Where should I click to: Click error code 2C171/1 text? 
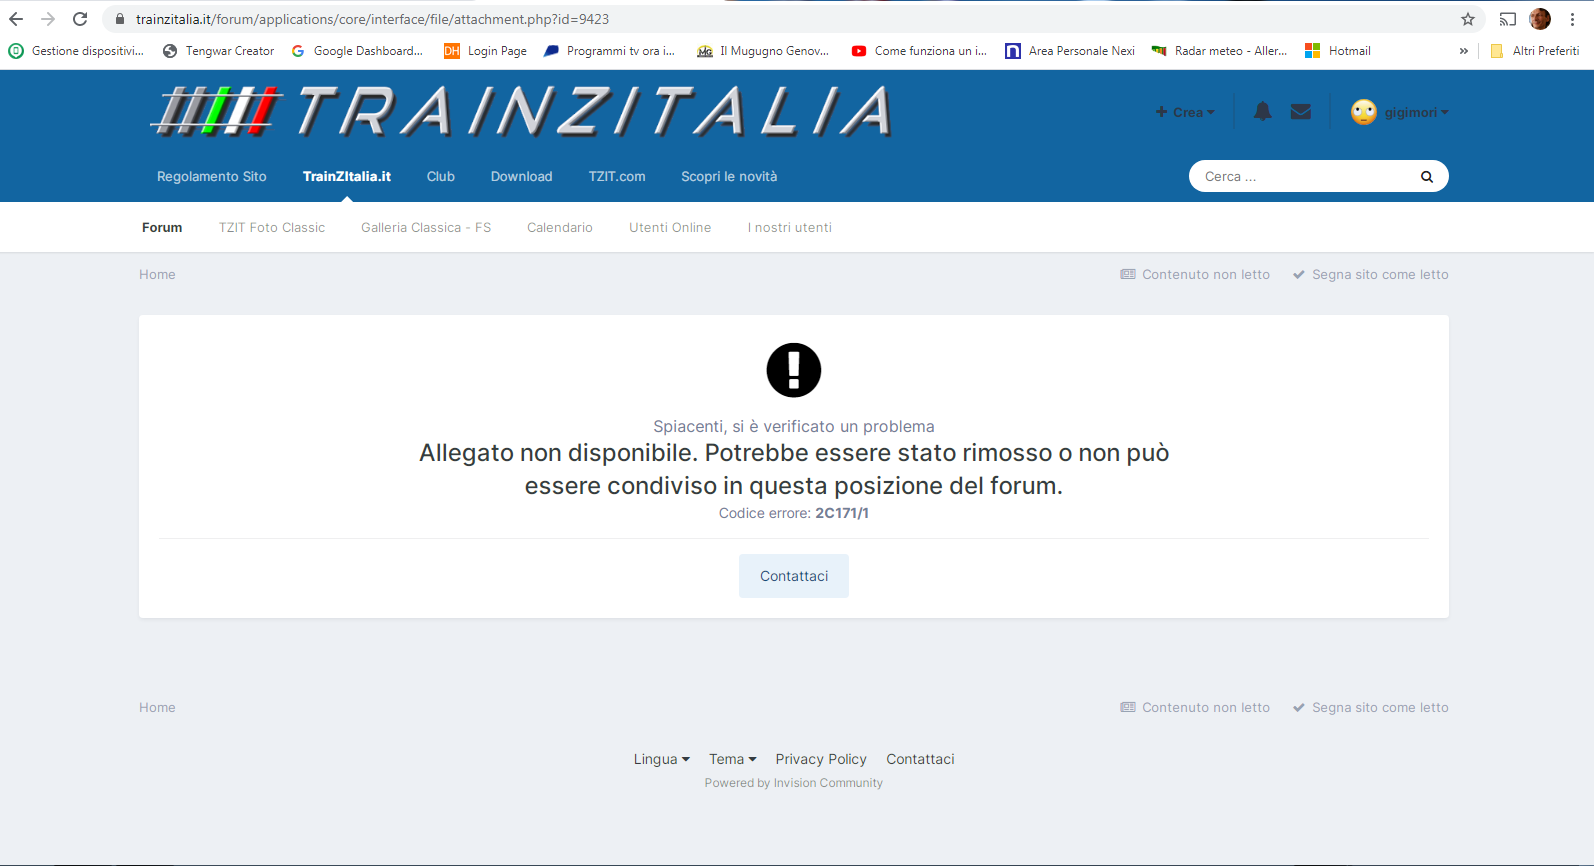pyautogui.click(x=842, y=513)
